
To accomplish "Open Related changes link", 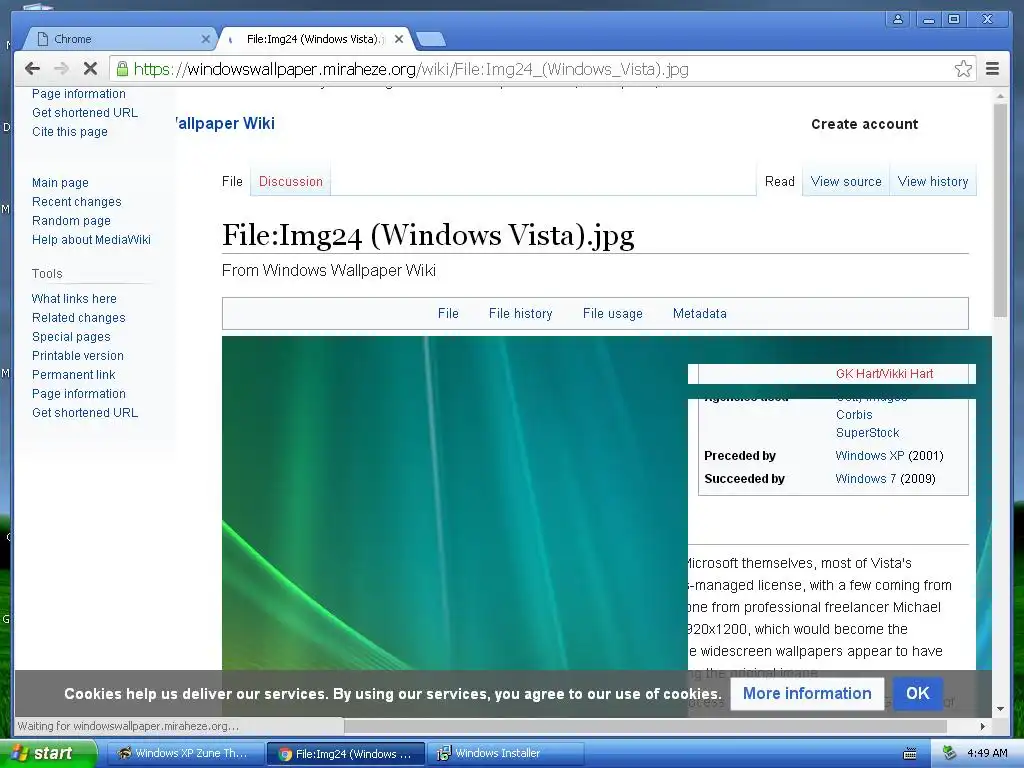I will [x=78, y=317].
